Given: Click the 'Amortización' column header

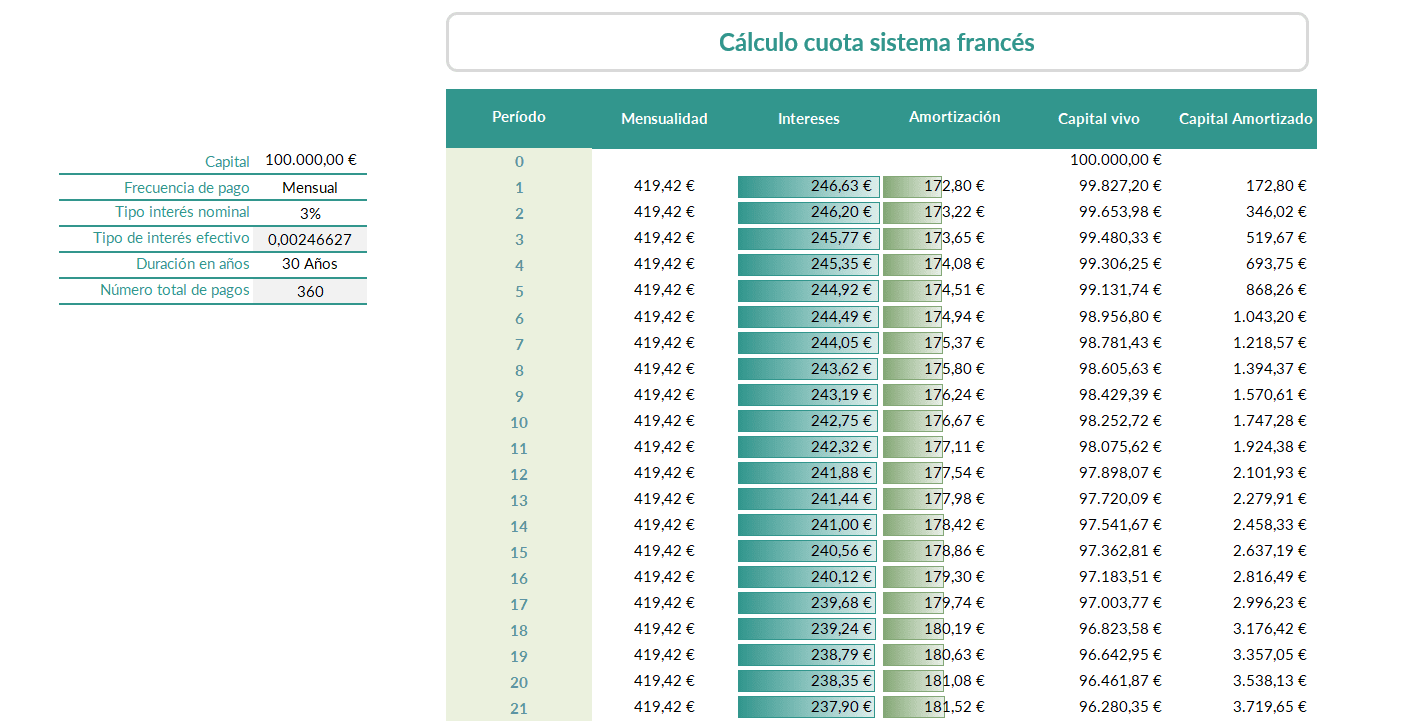Looking at the screenshot, I should (x=955, y=117).
